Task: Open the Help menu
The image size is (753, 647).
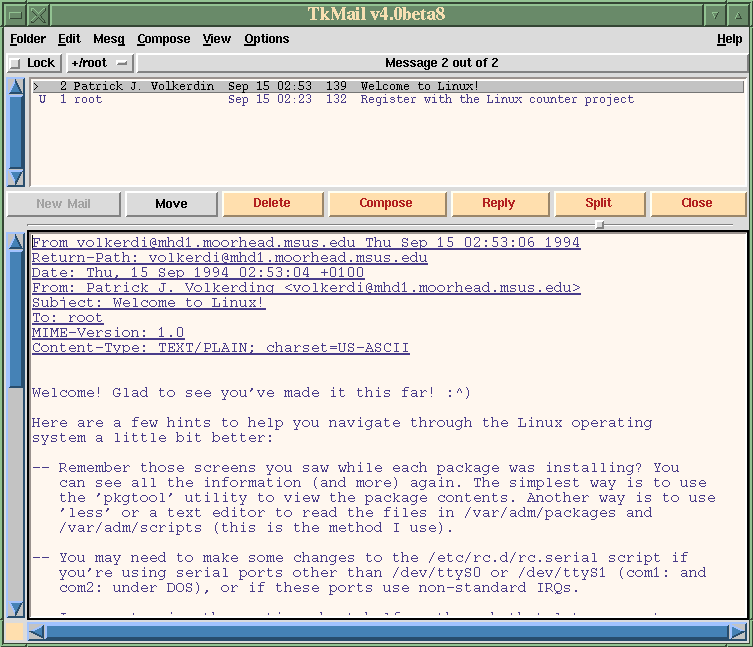Action: pos(729,39)
